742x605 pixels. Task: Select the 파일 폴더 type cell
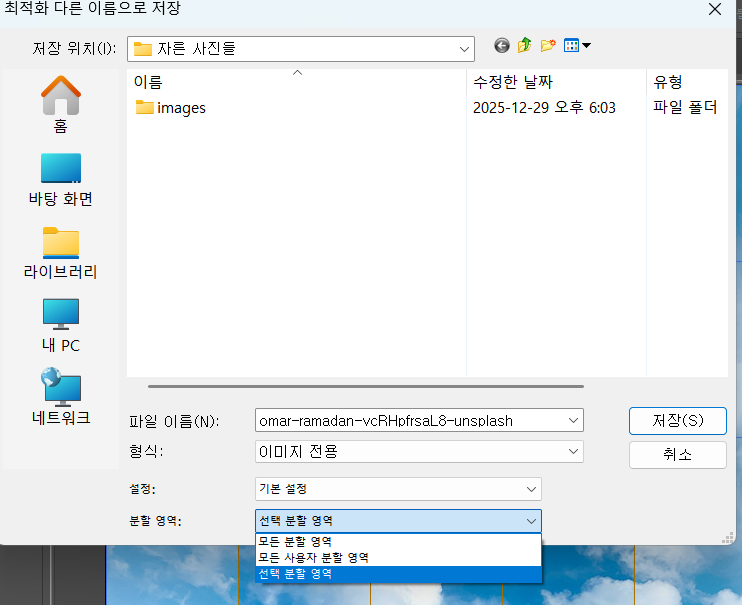[x=685, y=107]
